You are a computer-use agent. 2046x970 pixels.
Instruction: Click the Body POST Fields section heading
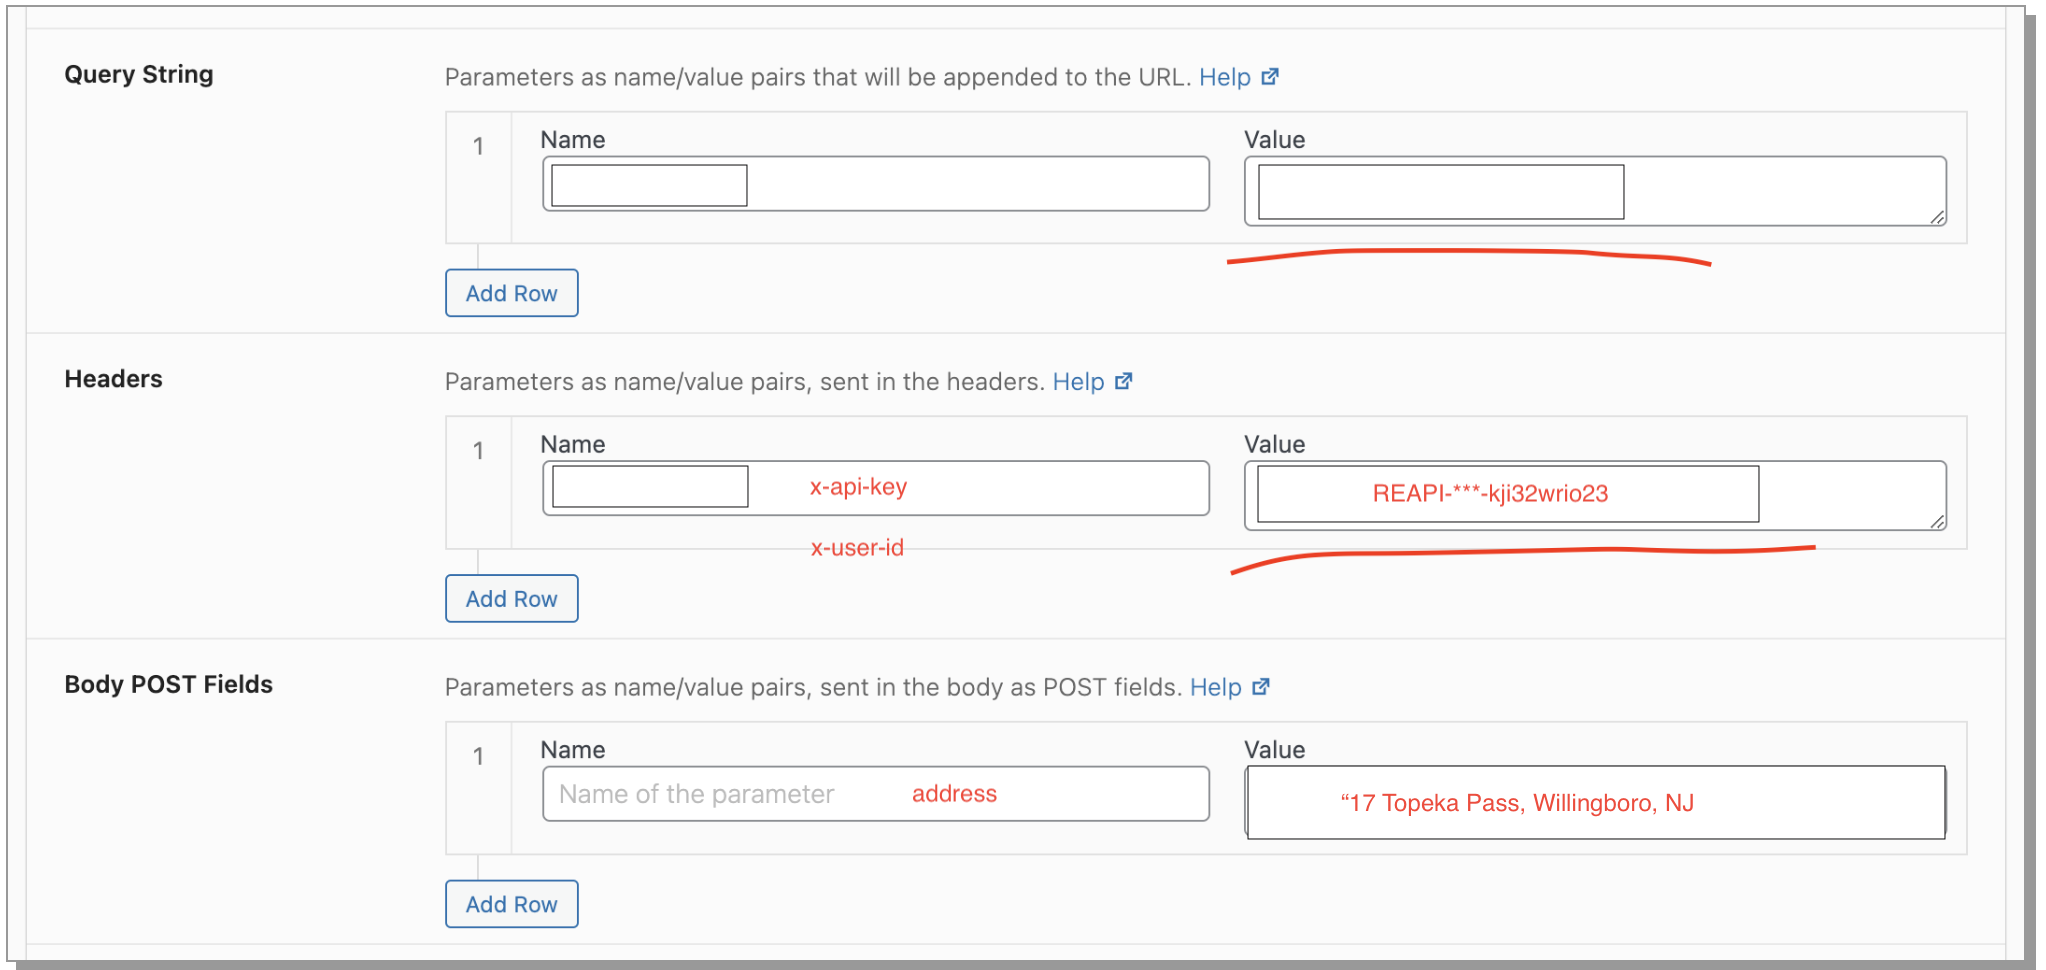(168, 684)
